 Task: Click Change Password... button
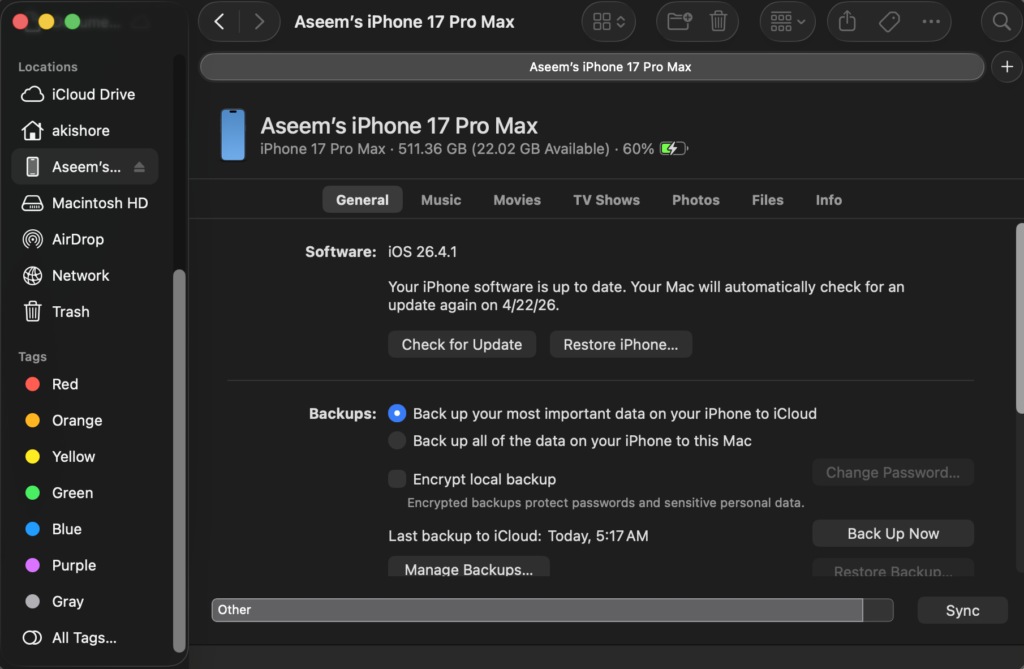click(893, 472)
